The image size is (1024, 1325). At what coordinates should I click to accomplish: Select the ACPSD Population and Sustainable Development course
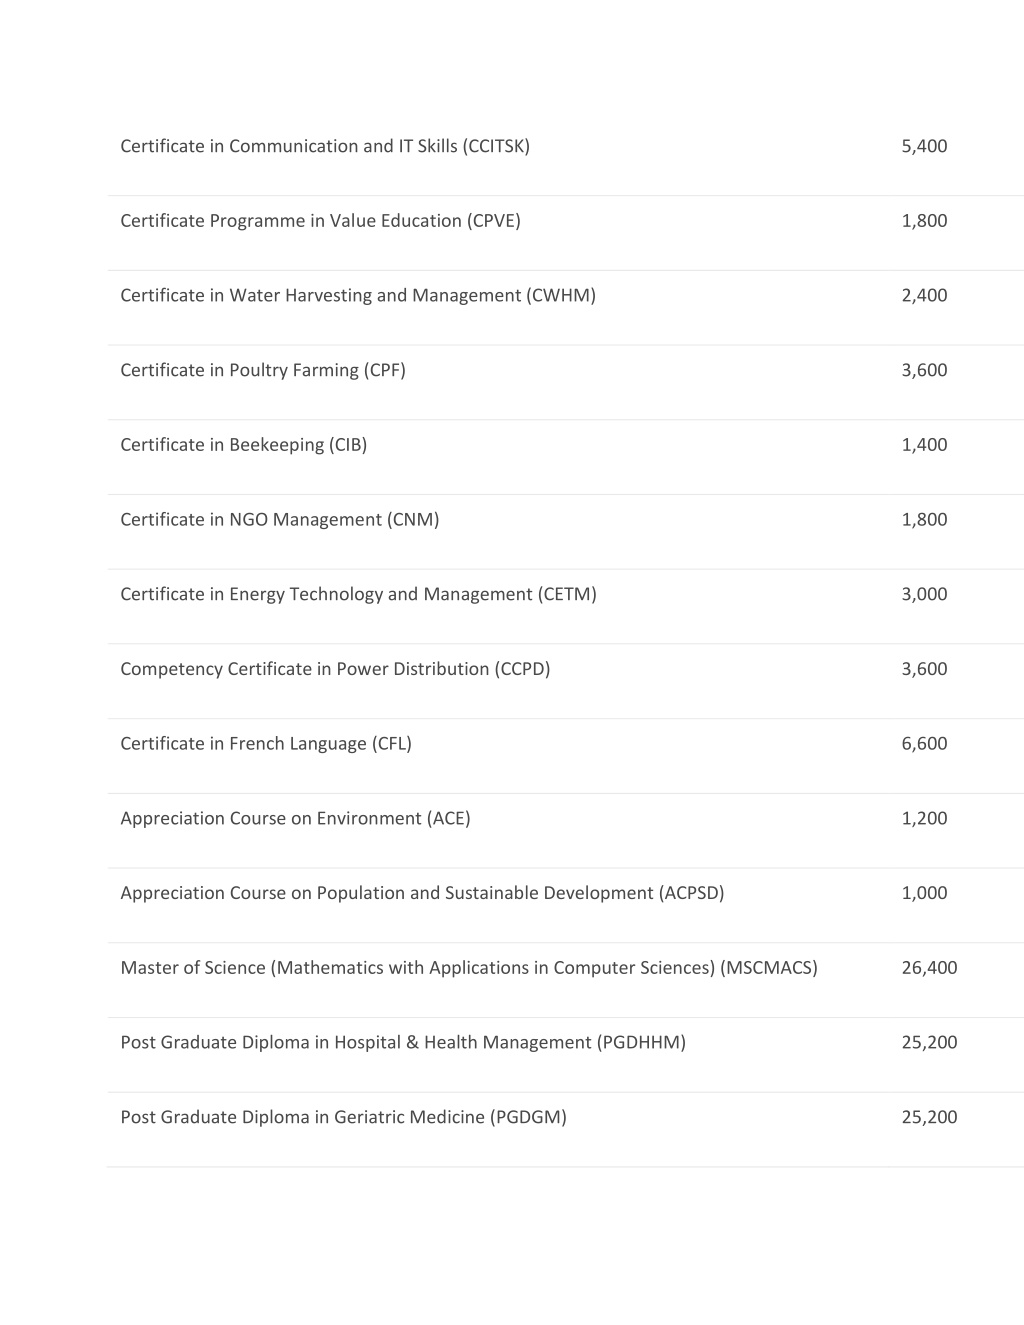click(x=422, y=893)
